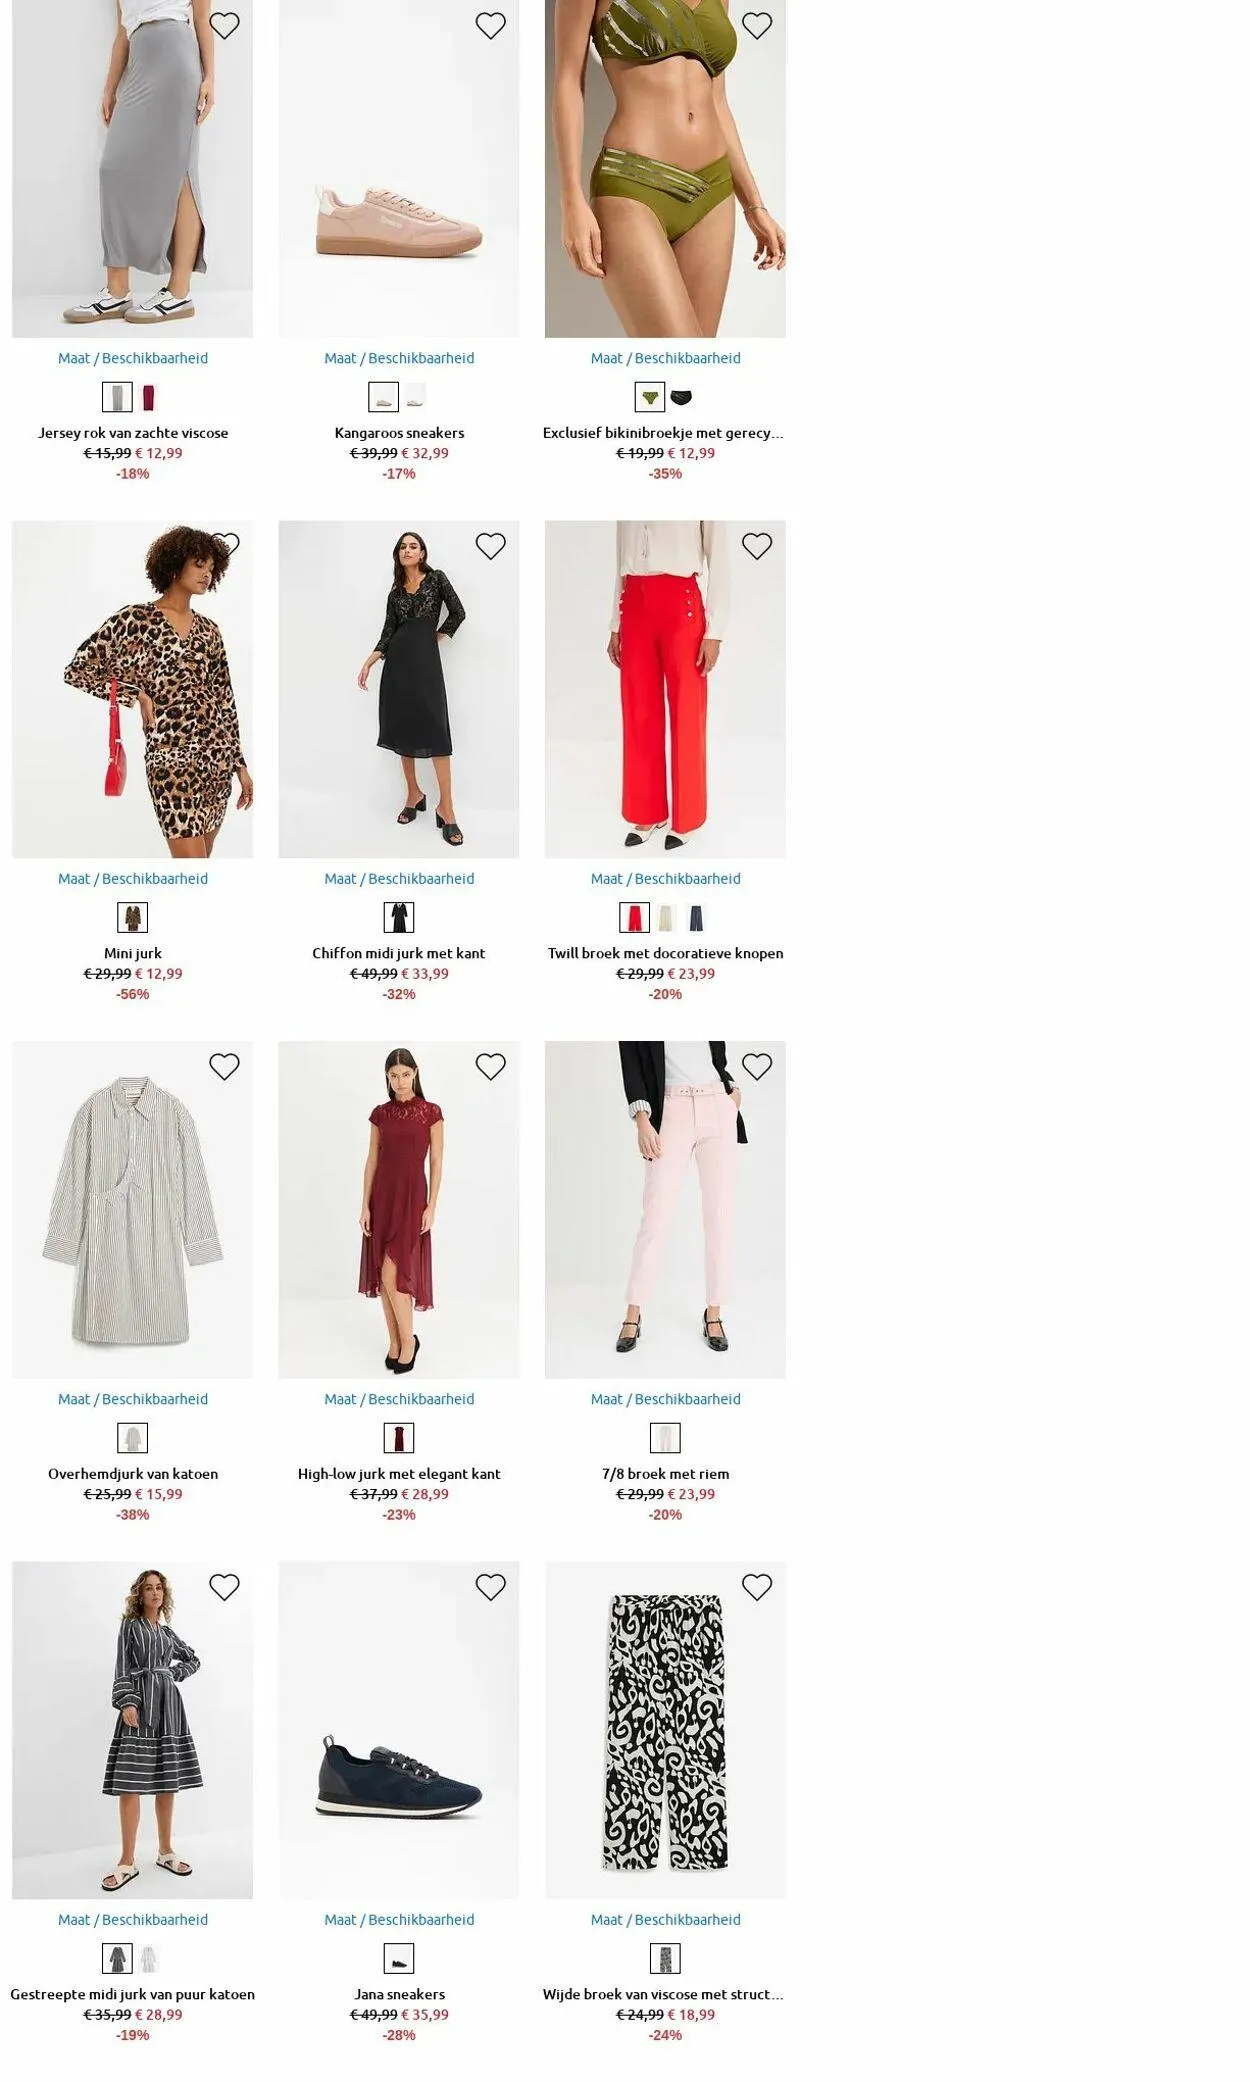
Task: Heart the Jana sneakers
Action: 490,1587
